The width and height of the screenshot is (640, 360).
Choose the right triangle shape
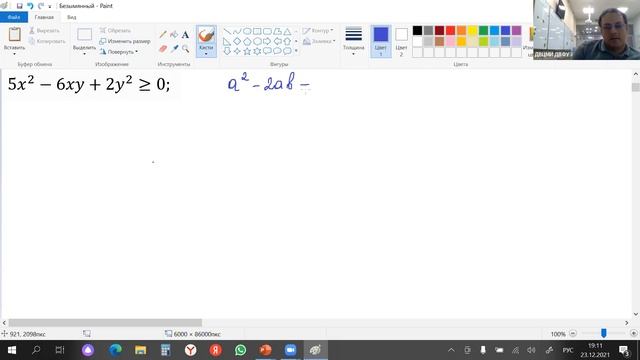point(227,41)
